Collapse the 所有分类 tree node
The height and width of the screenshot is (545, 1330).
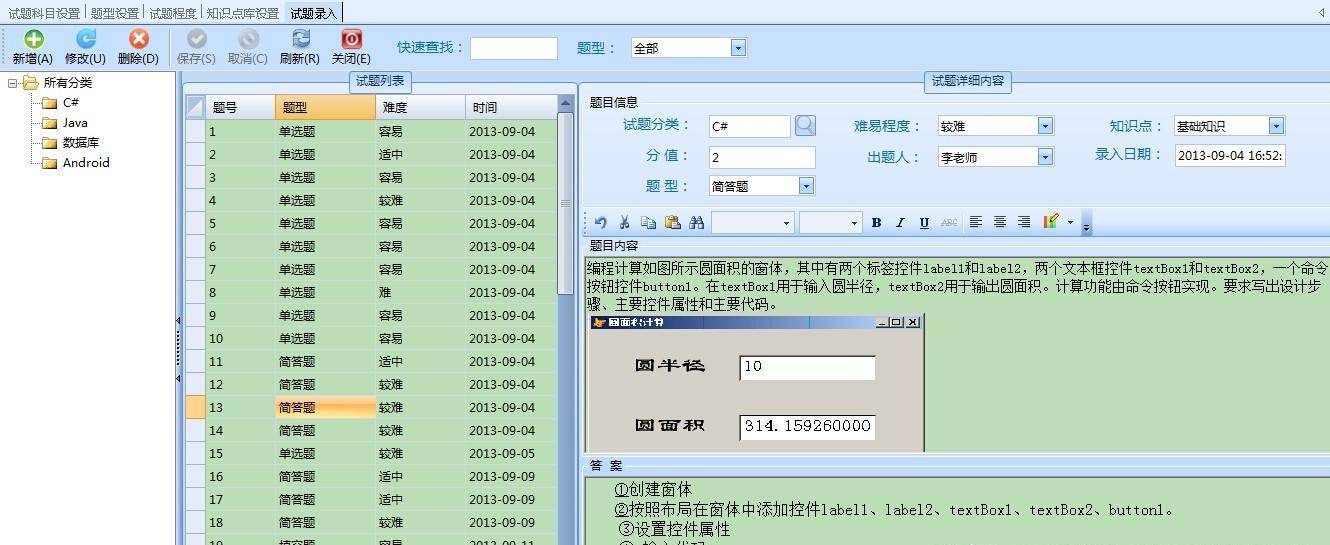(x=12, y=83)
